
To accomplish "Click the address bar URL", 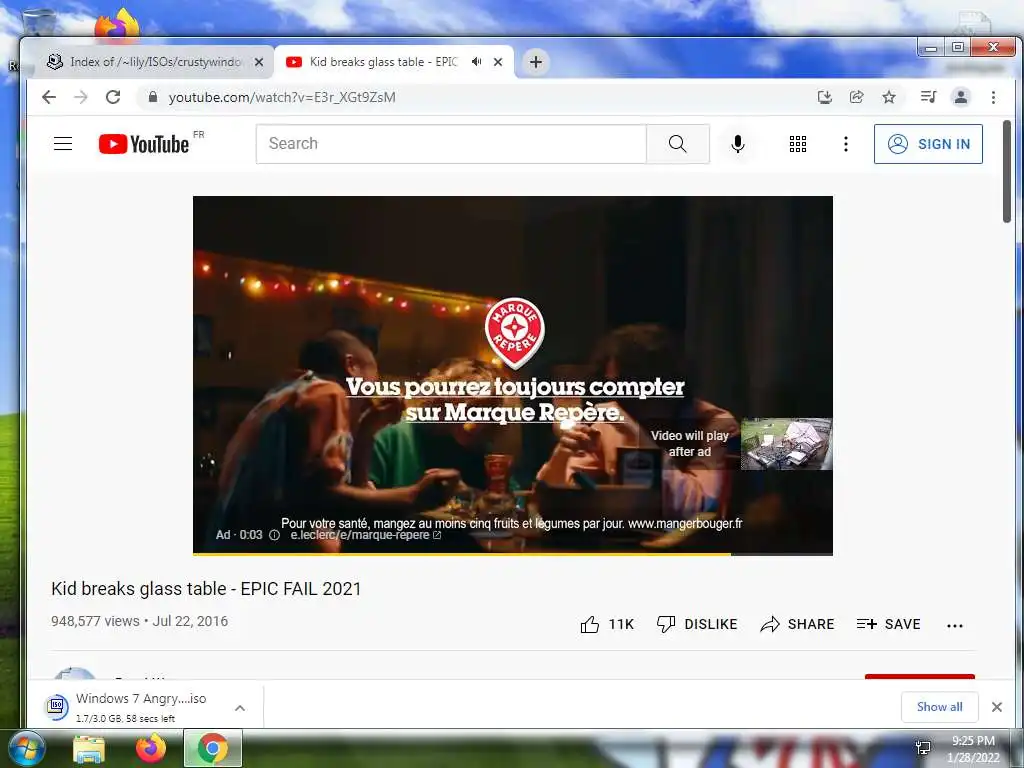I will [x=282, y=97].
